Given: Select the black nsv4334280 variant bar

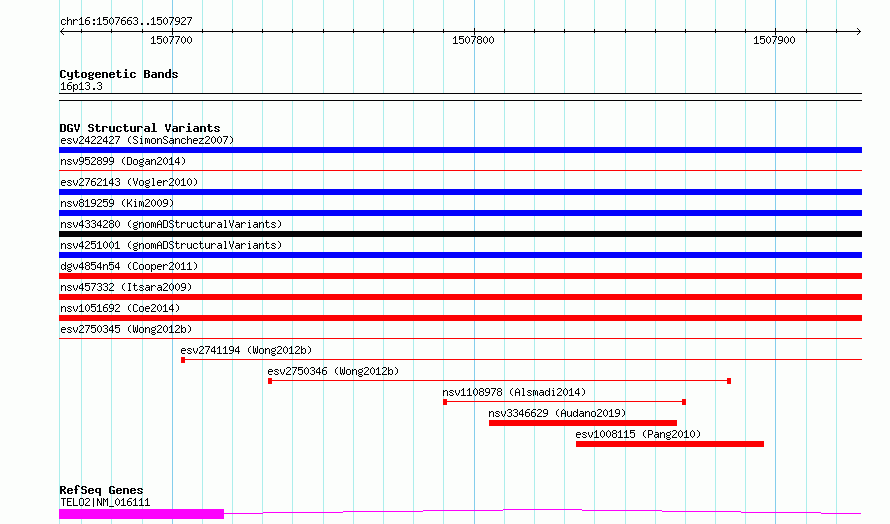Looking at the screenshot, I should click(x=460, y=234).
